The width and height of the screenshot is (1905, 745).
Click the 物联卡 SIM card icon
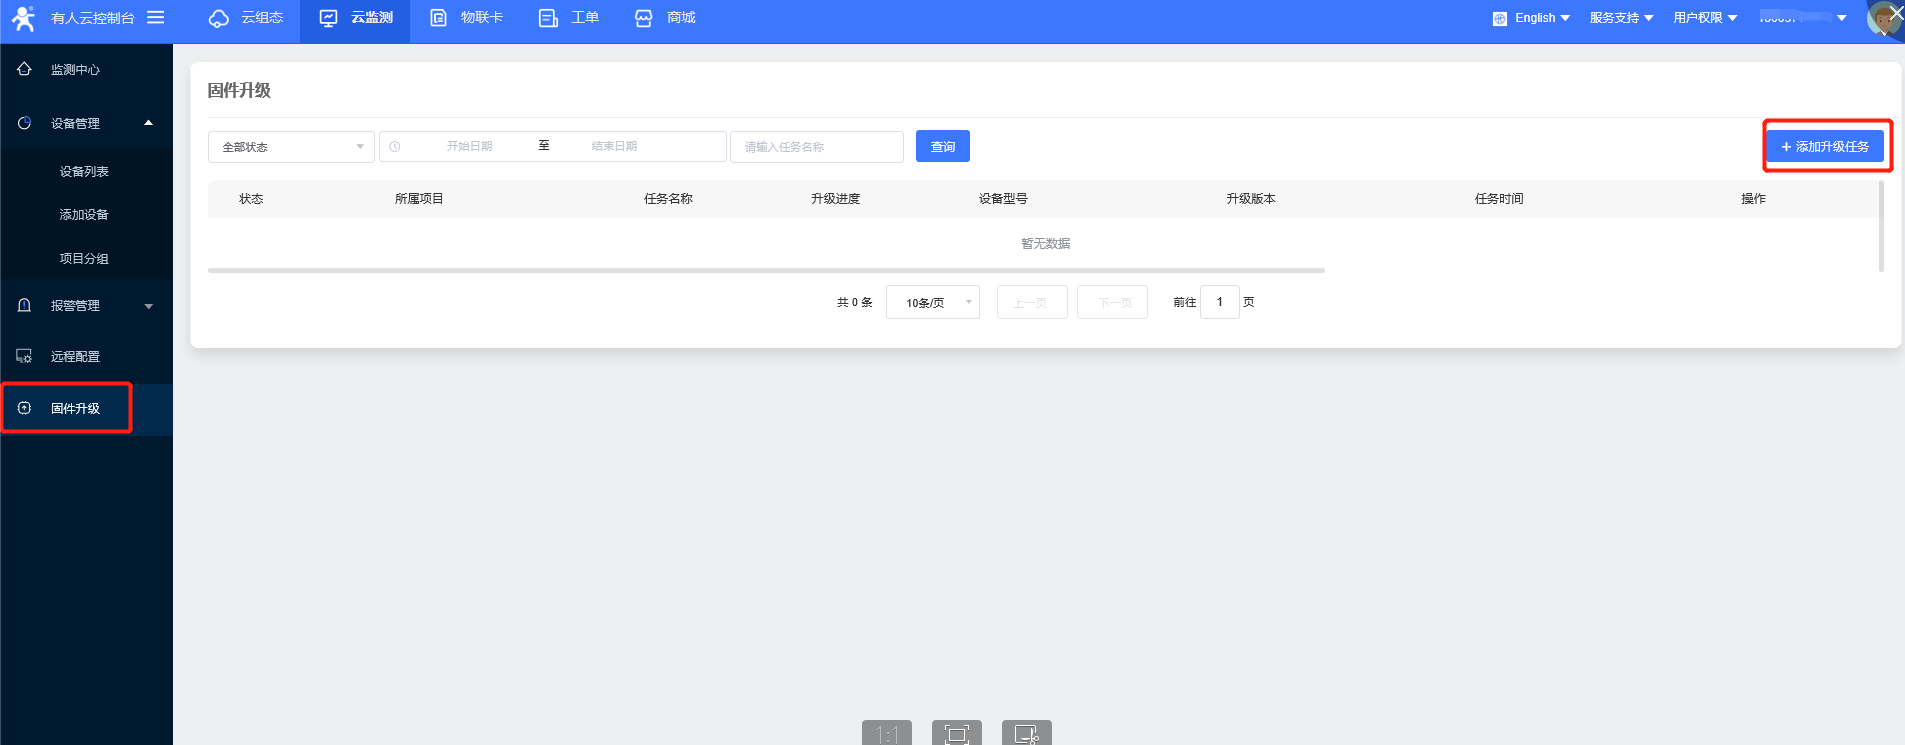(438, 18)
